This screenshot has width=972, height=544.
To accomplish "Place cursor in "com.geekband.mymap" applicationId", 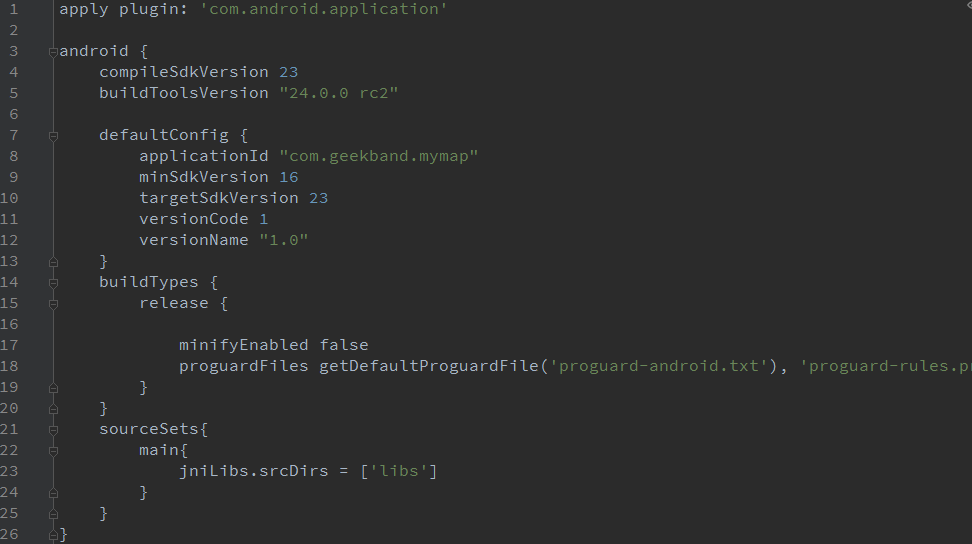I will click(x=378, y=156).
